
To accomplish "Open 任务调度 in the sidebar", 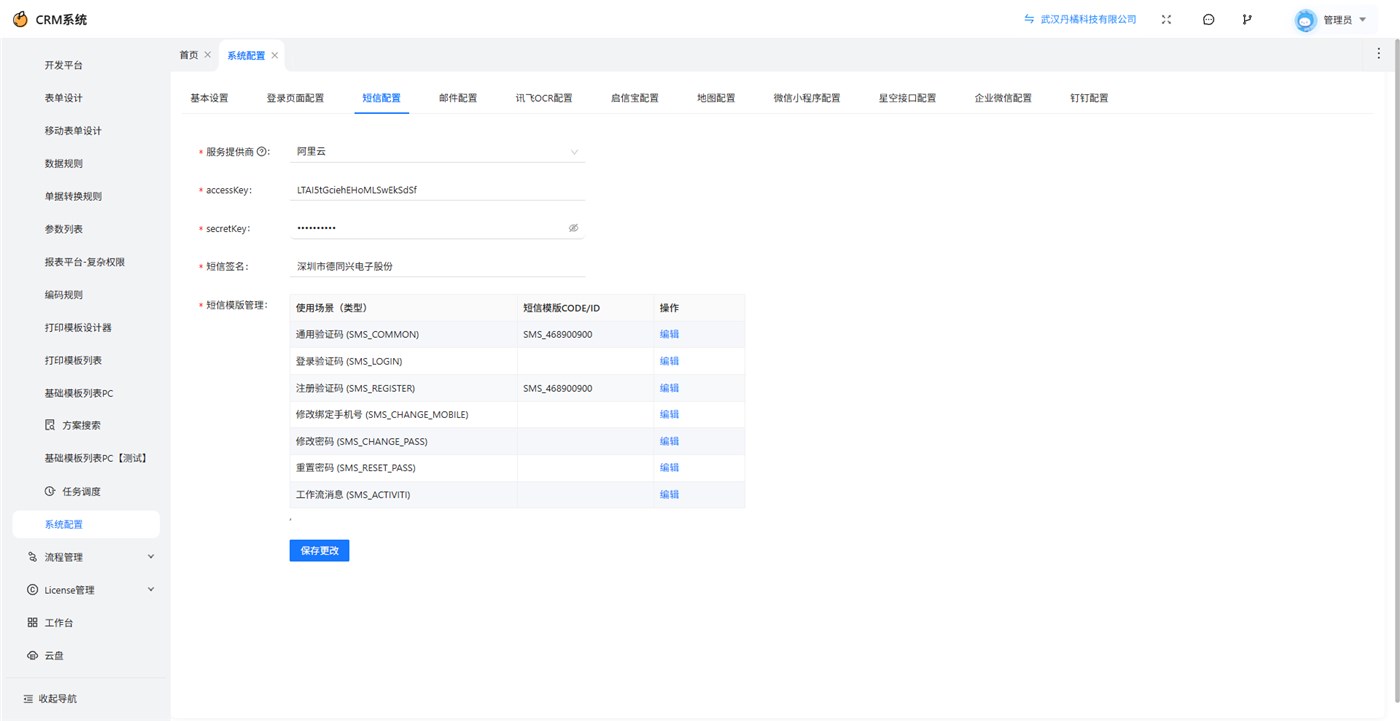I will point(81,492).
